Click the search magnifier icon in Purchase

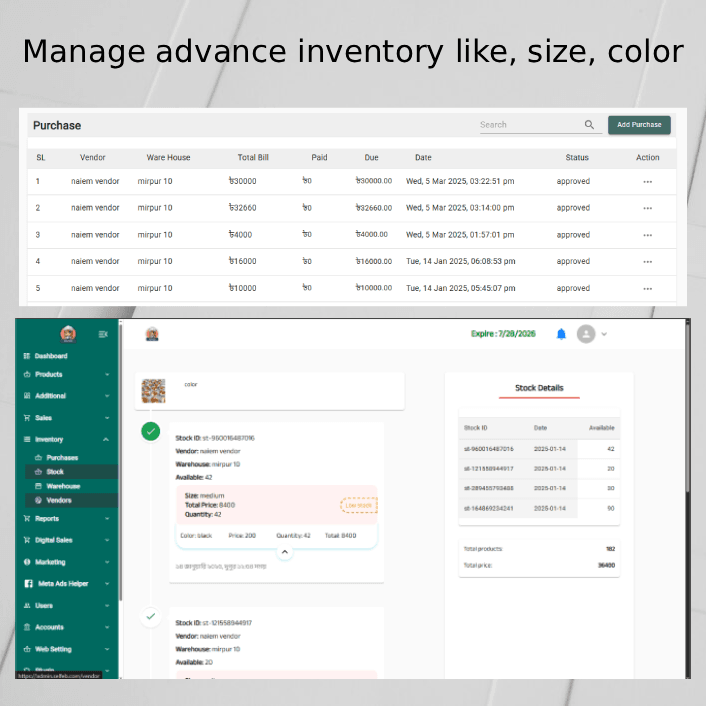point(589,125)
